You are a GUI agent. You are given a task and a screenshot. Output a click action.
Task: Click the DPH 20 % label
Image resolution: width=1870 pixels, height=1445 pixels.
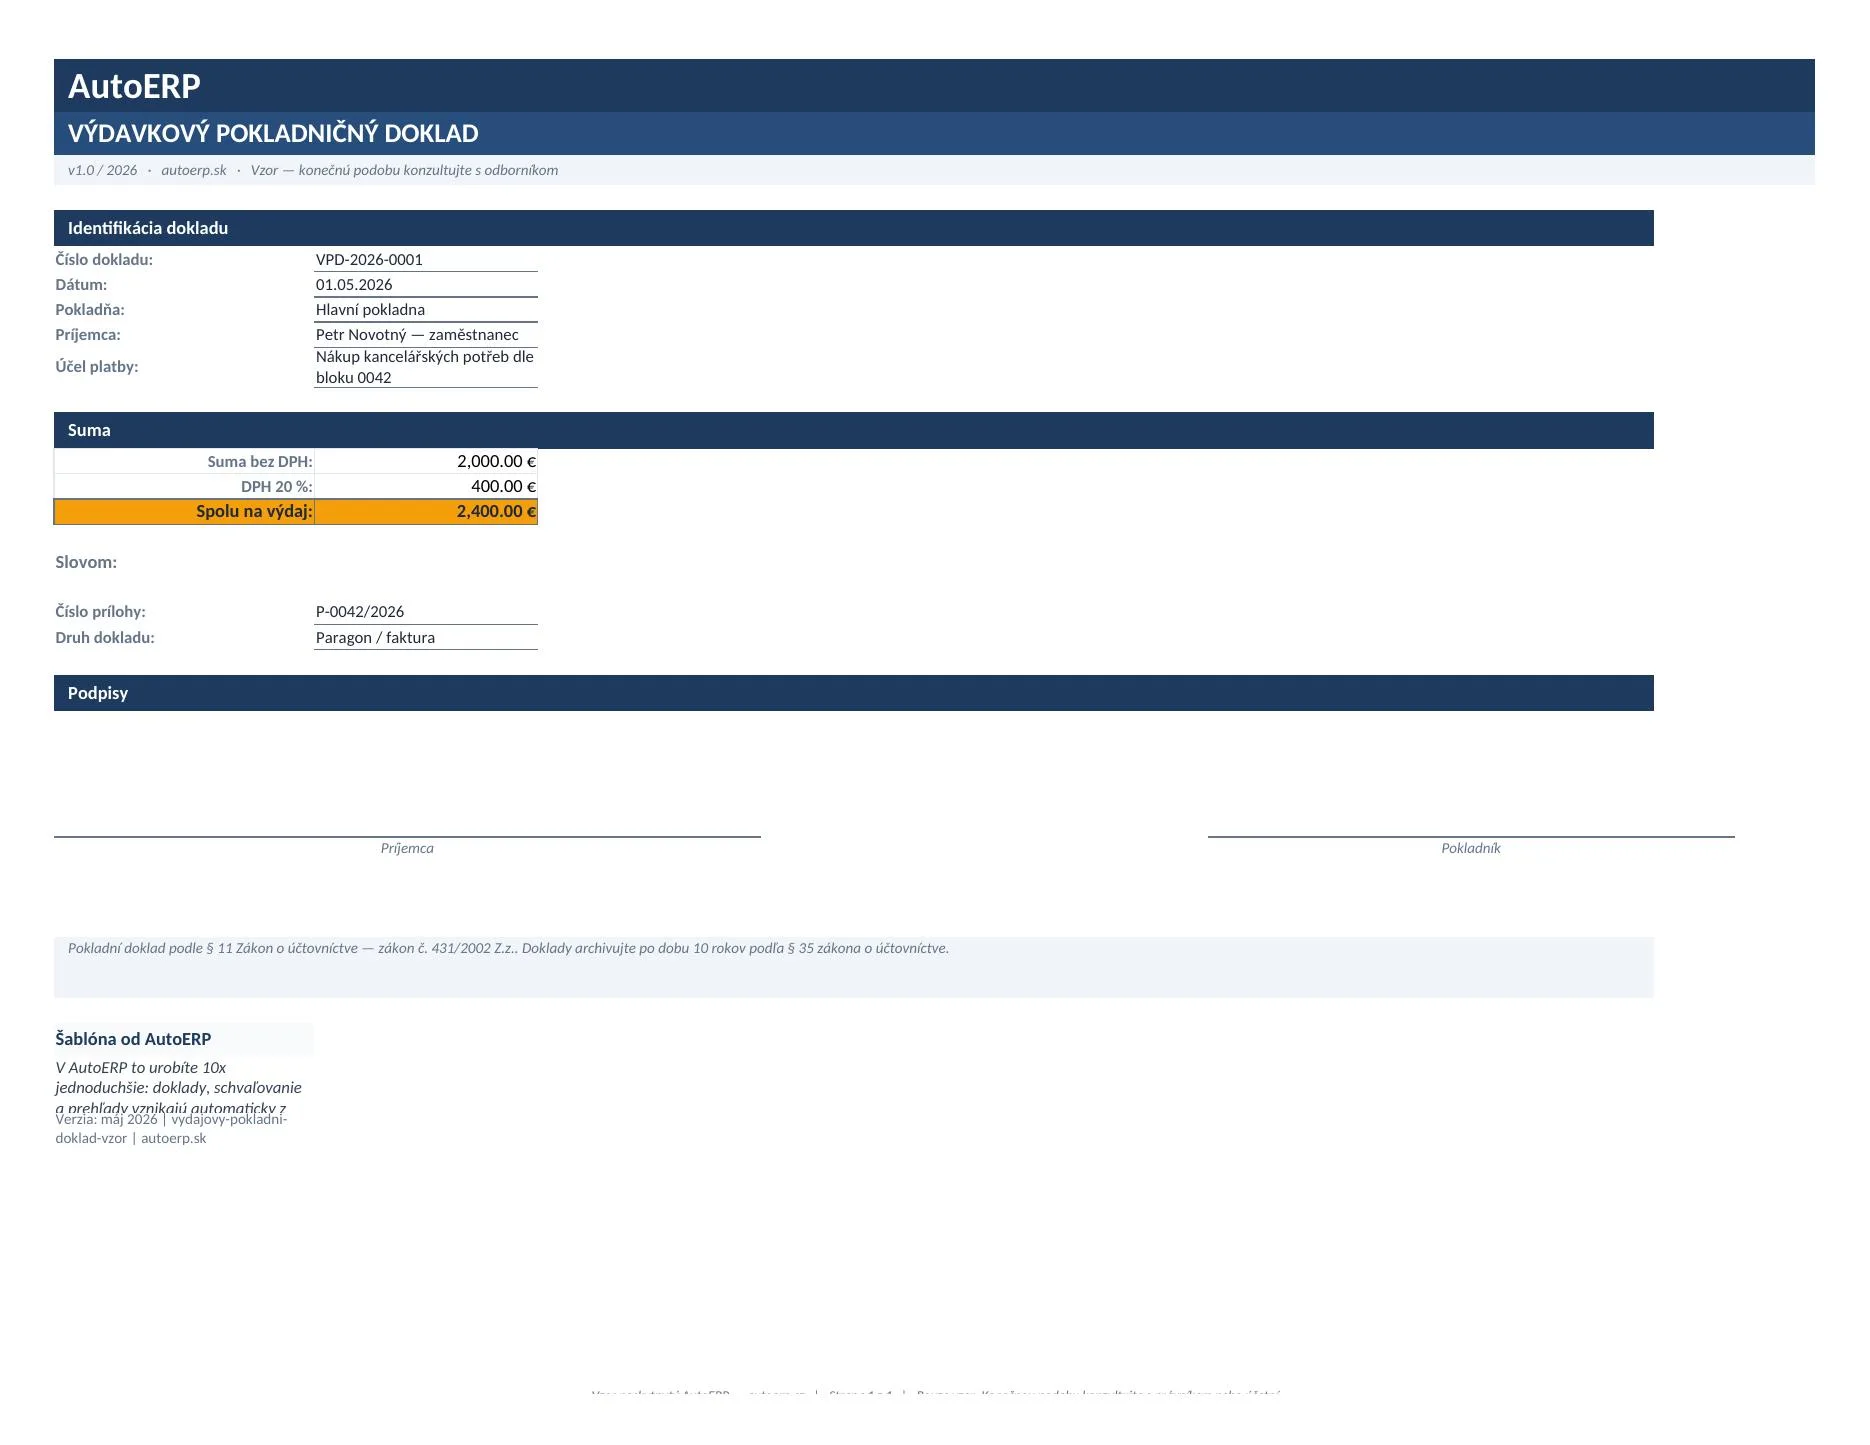click(x=277, y=487)
